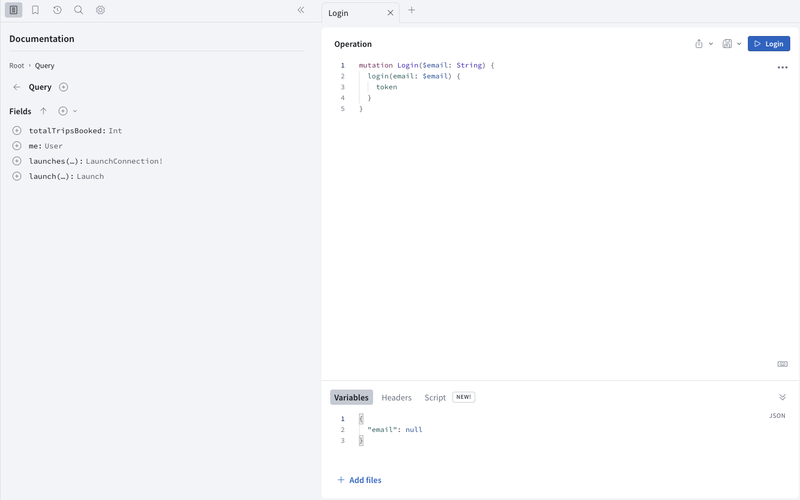The height and width of the screenshot is (500, 800).
Task: Run the Login operation button
Action: [x=769, y=44]
